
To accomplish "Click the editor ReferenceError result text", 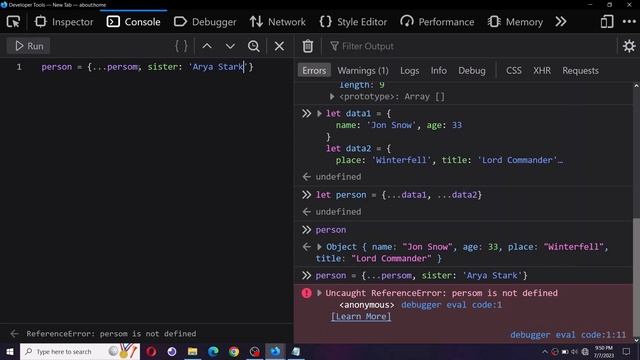I will 111,333.
